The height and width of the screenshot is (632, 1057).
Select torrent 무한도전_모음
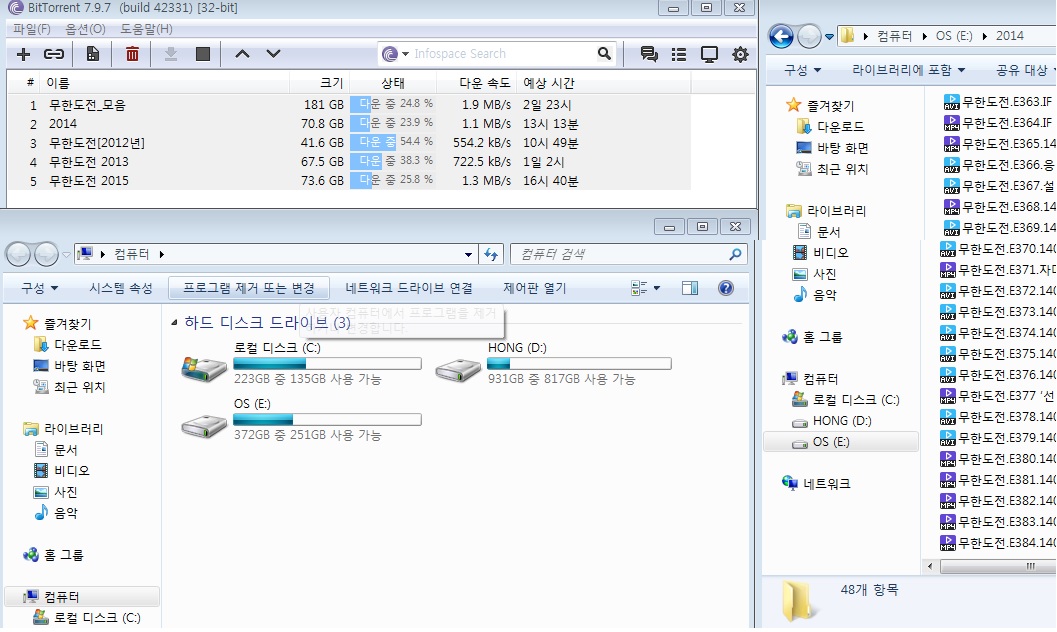(x=88, y=104)
